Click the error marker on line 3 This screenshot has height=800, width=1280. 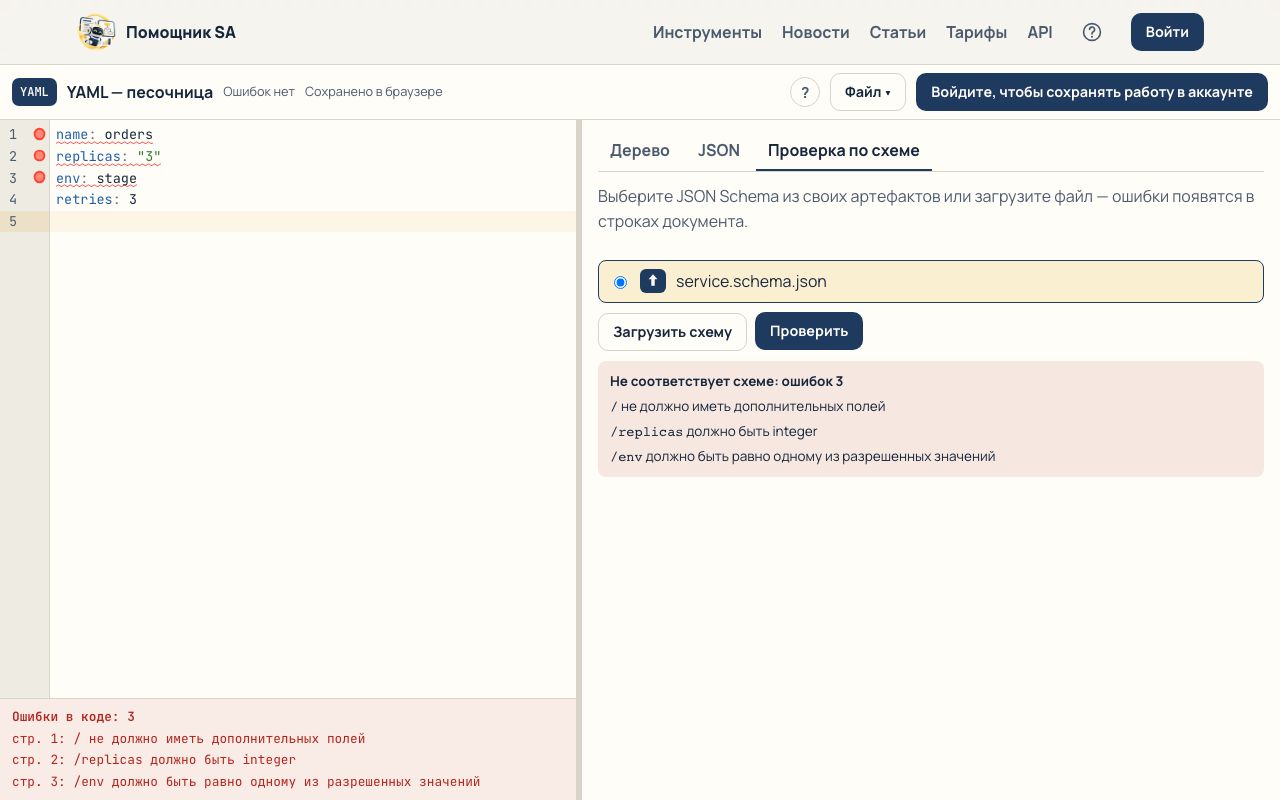39,178
